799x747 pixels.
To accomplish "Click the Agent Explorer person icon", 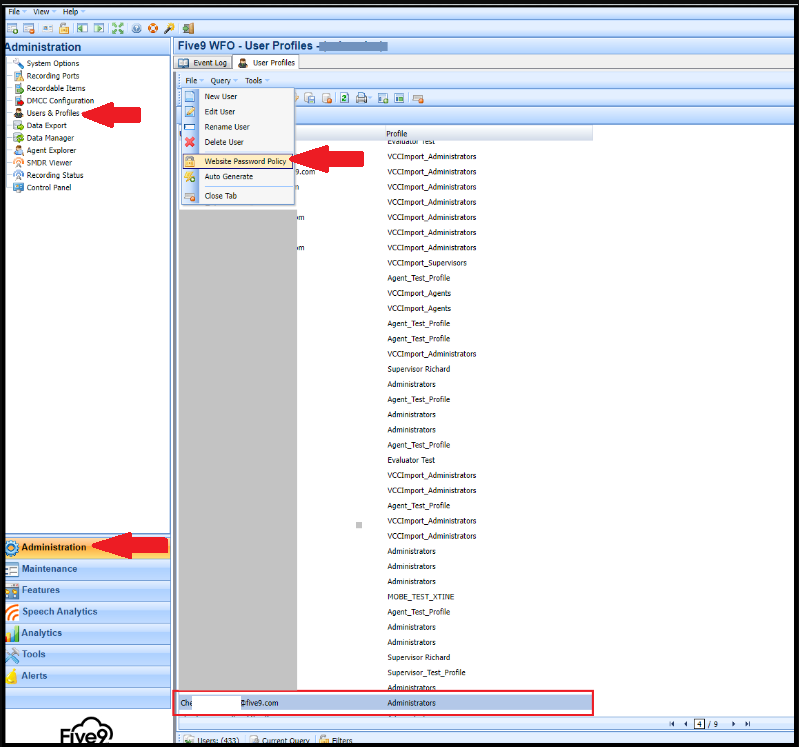I will [18, 150].
